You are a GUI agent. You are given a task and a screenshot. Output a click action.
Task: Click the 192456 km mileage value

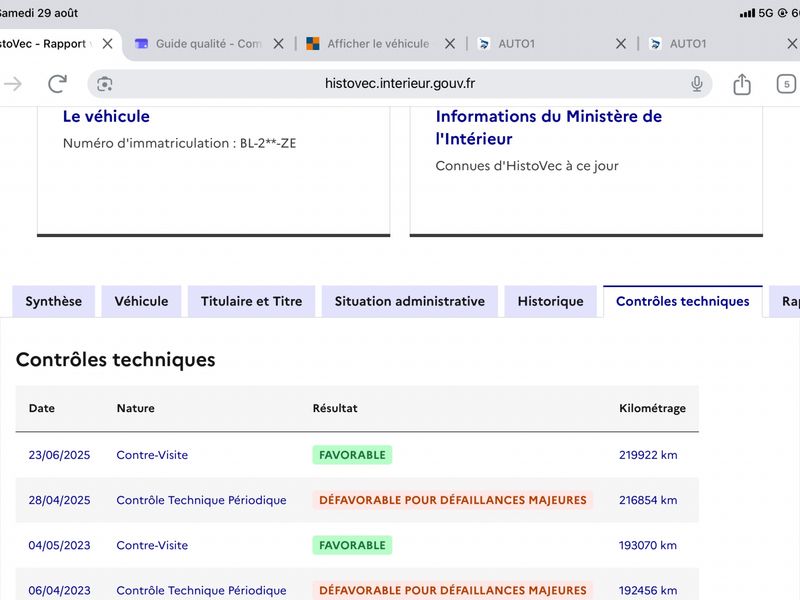coord(648,590)
